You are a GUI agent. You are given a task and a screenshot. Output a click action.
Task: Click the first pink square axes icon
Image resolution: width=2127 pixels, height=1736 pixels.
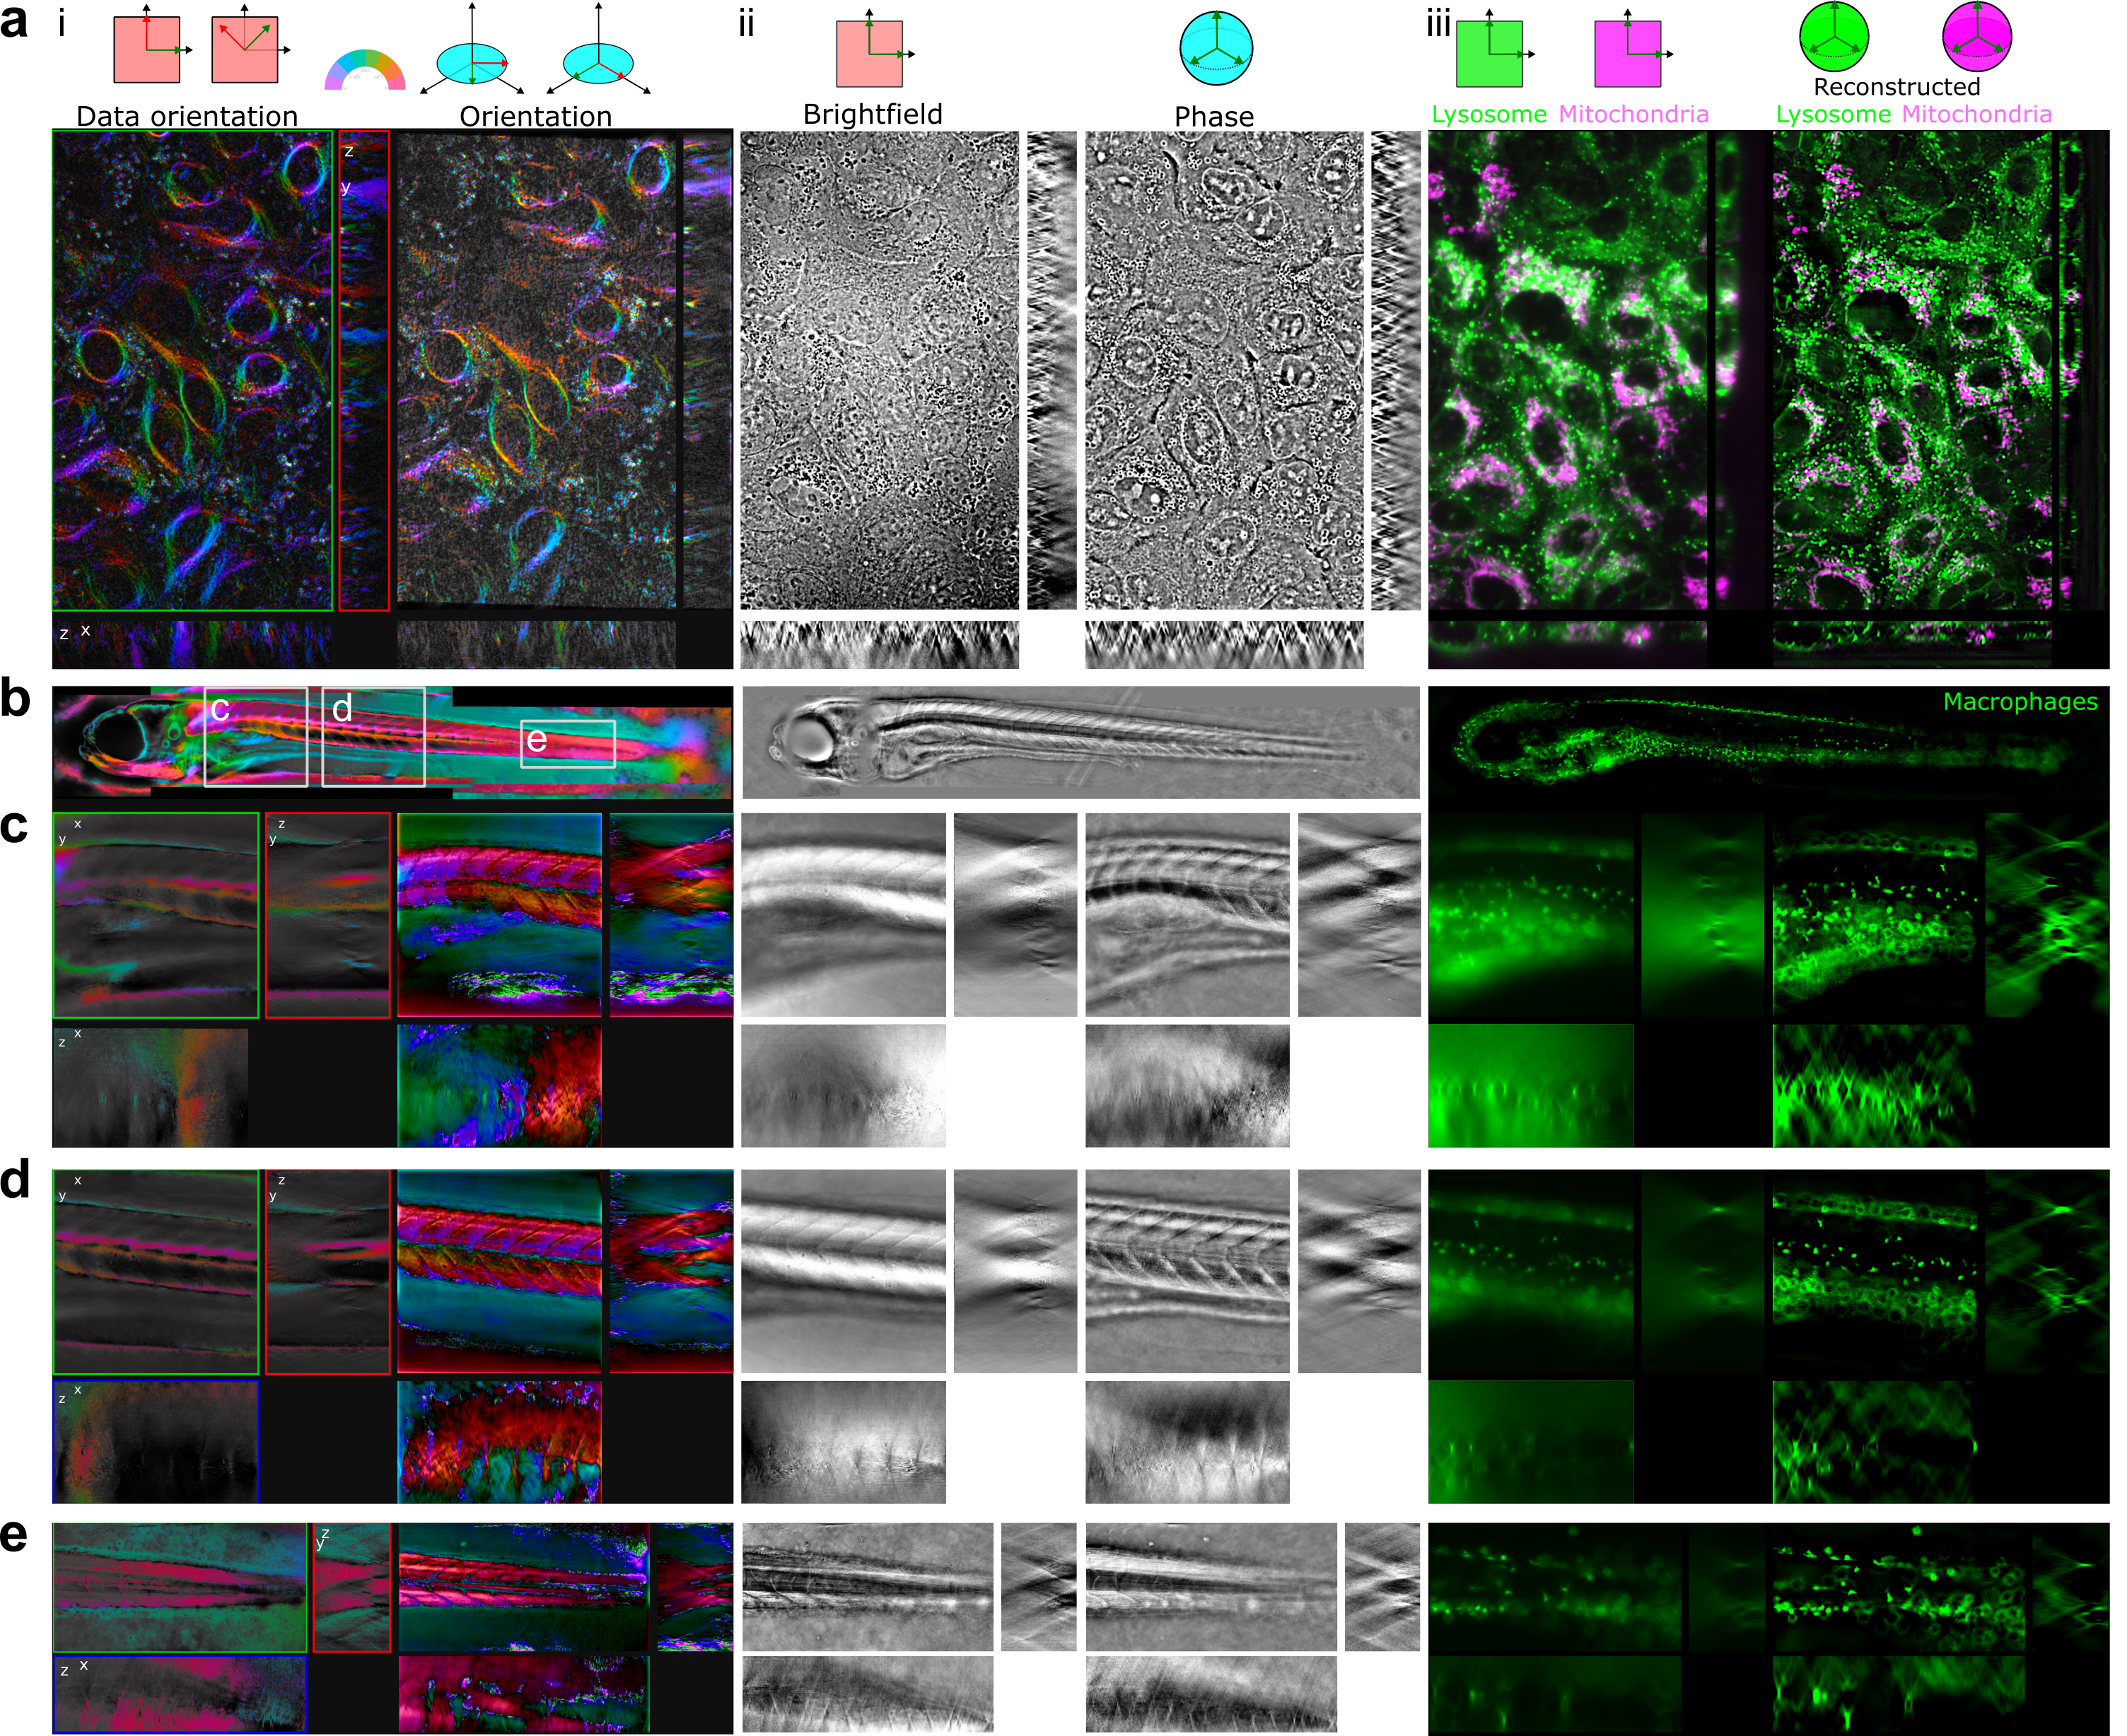146,49
